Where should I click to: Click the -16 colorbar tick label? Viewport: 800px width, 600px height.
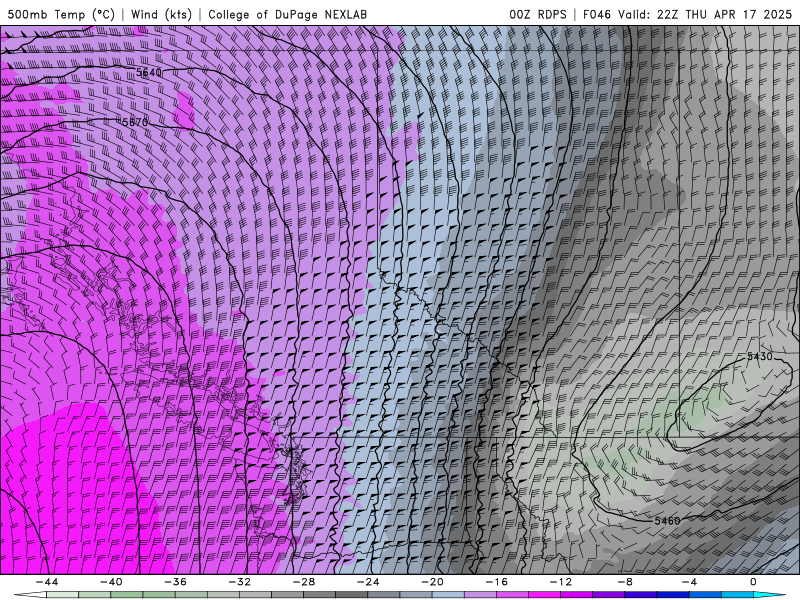pos(496,582)
